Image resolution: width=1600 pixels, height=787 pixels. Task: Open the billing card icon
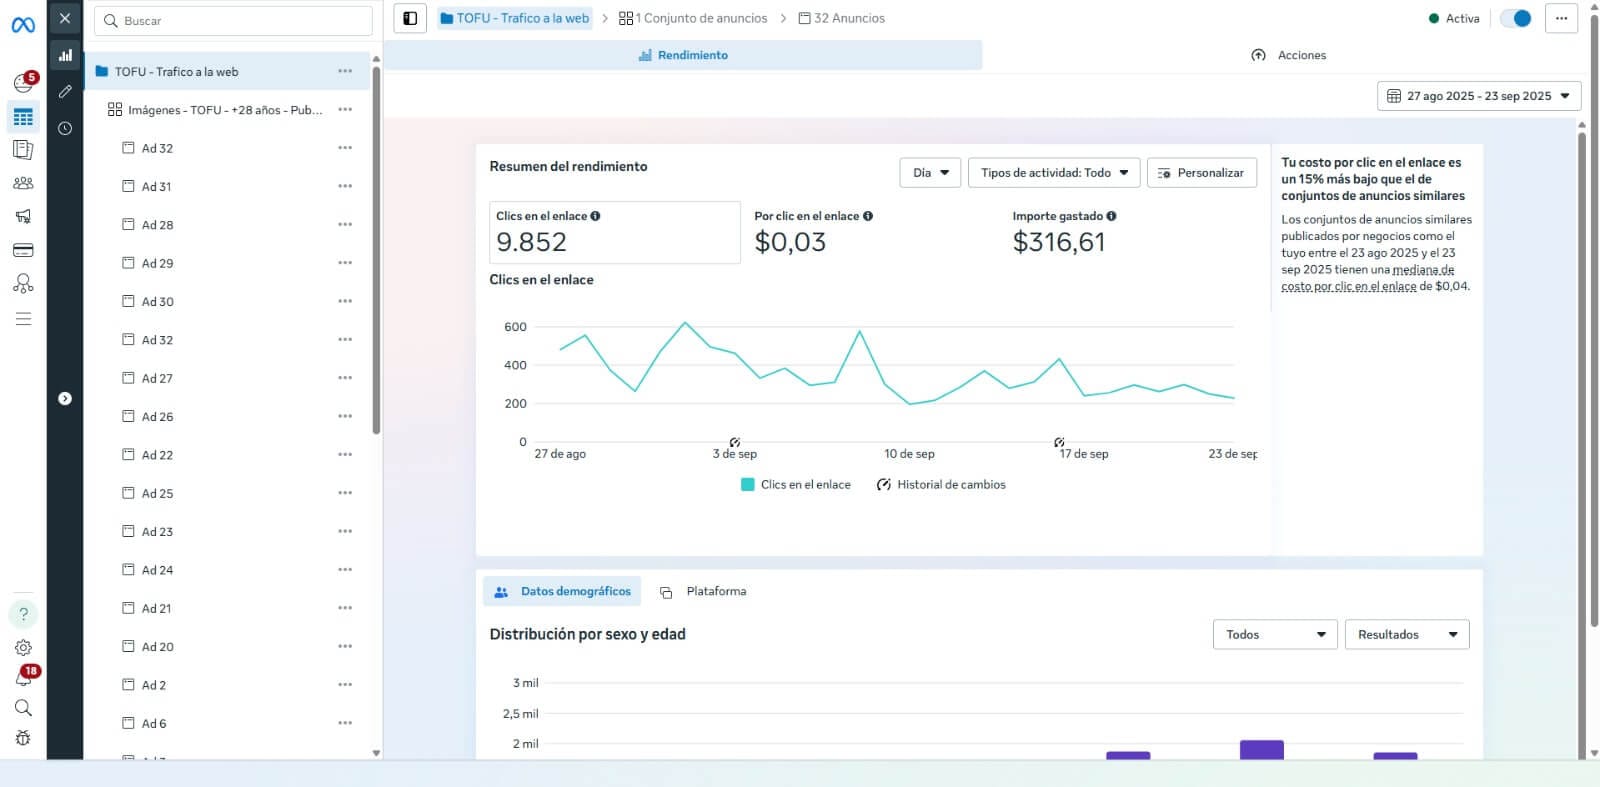pyautogui.click(x=23, y=250)
